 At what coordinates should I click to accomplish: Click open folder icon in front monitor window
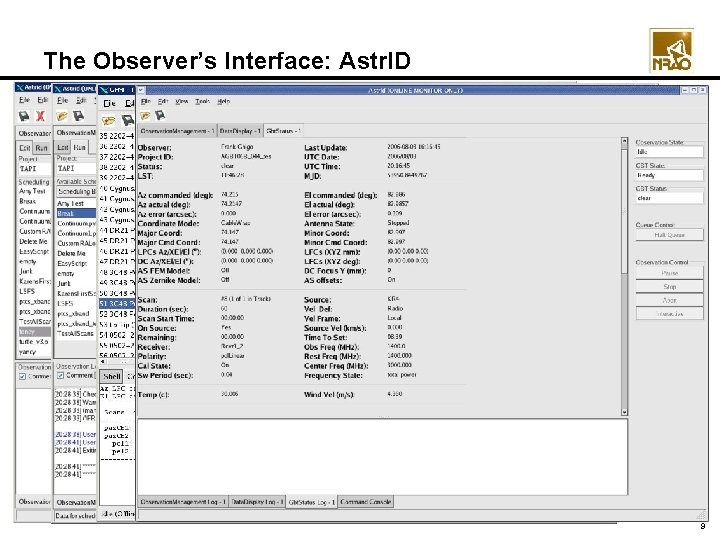(145, 116)
